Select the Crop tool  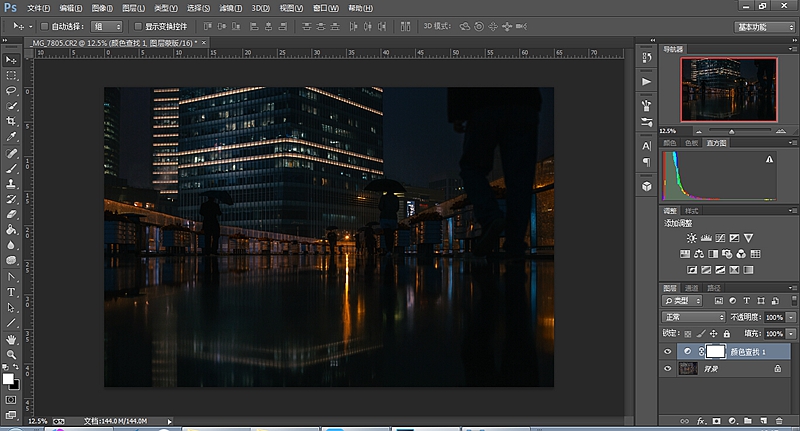(x=11, y=121)
